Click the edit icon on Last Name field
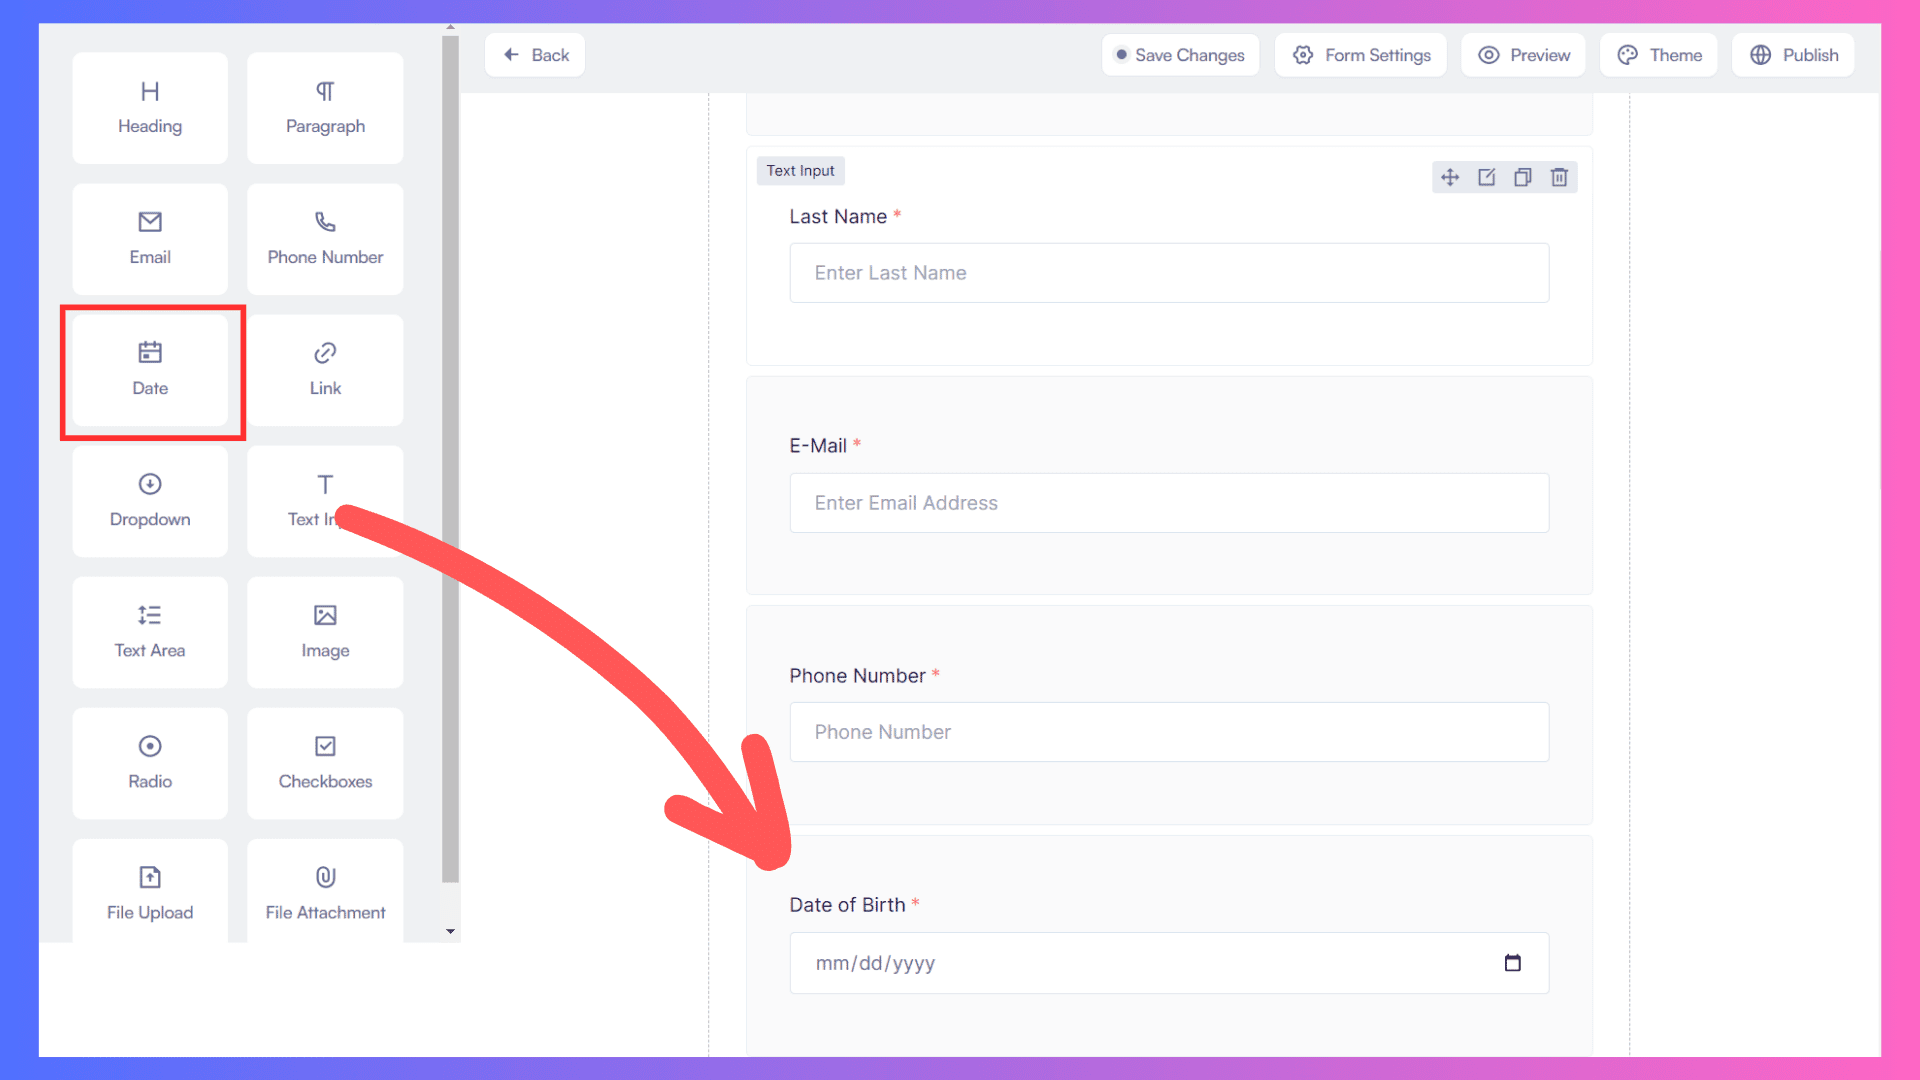Image resolution: width=1920 pixels, height=1080 pixels. [x=1487, y=178]
